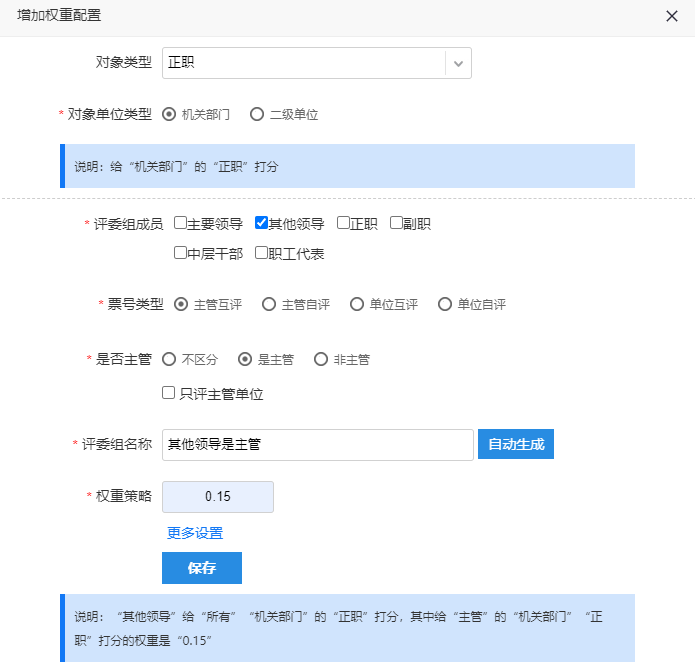The height and width of the screenshot is (670, 695).
Task: Select 主管互评 ticket type
Action: [x=181, y=304]
